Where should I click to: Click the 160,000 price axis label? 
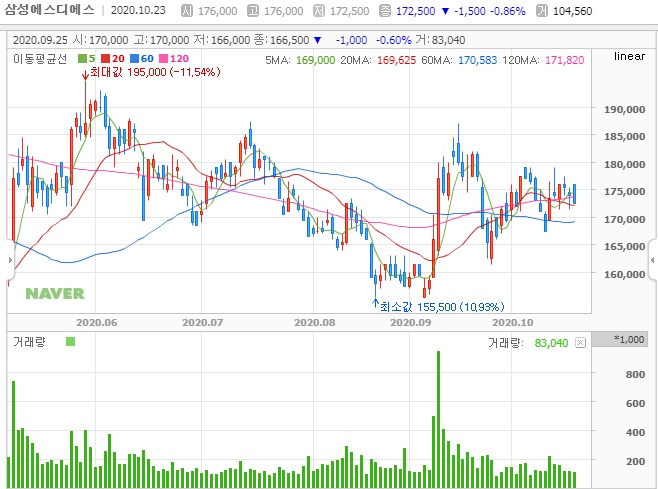(624, 275)
